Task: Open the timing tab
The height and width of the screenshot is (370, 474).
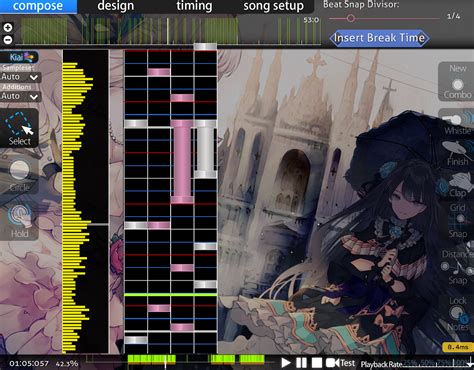Action: [x=194, y=6]
